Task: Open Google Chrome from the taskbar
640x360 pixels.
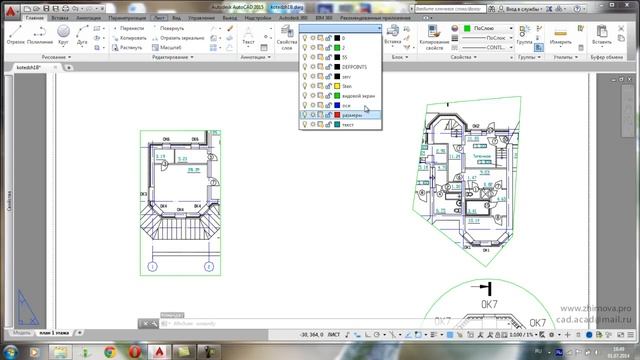Action: (110, 352)
